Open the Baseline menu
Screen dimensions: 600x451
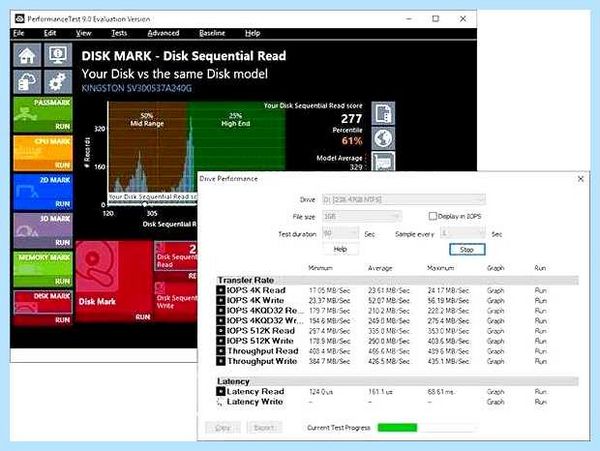pyautogui.click(x=212, y=33)
